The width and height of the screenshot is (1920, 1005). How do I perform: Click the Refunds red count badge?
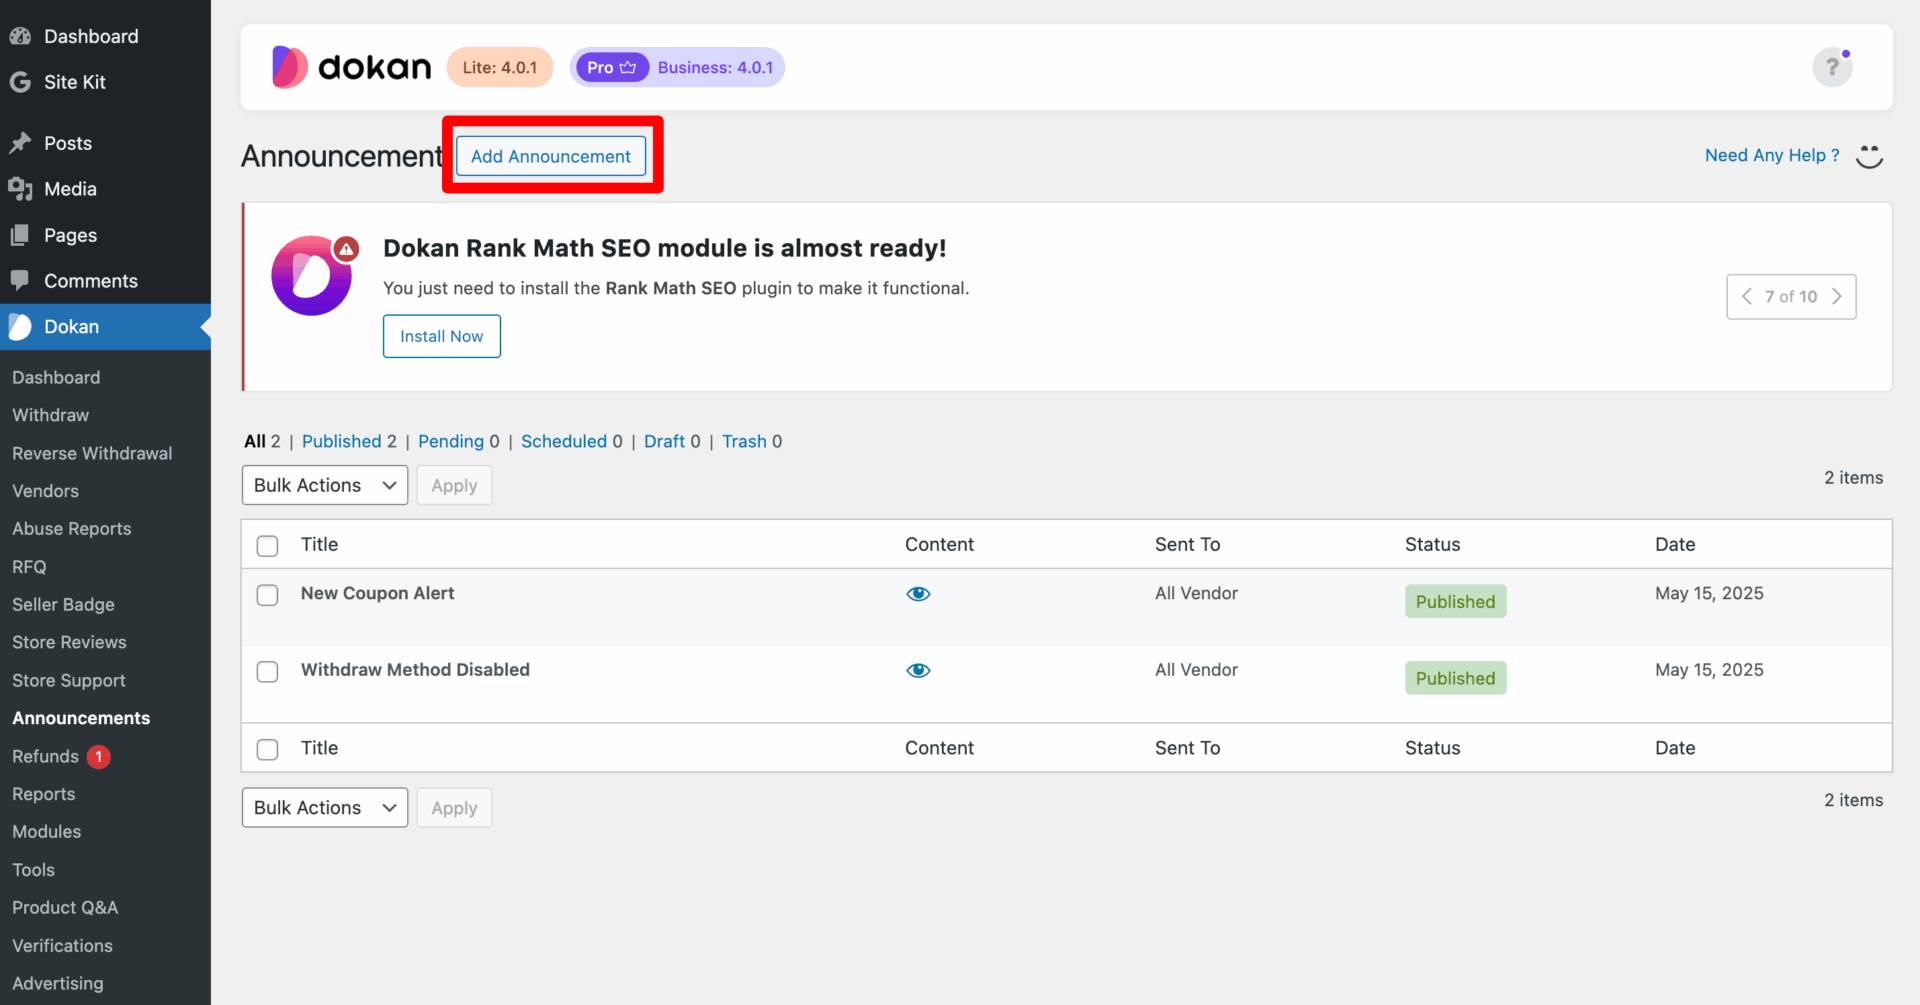click(99, 757)
